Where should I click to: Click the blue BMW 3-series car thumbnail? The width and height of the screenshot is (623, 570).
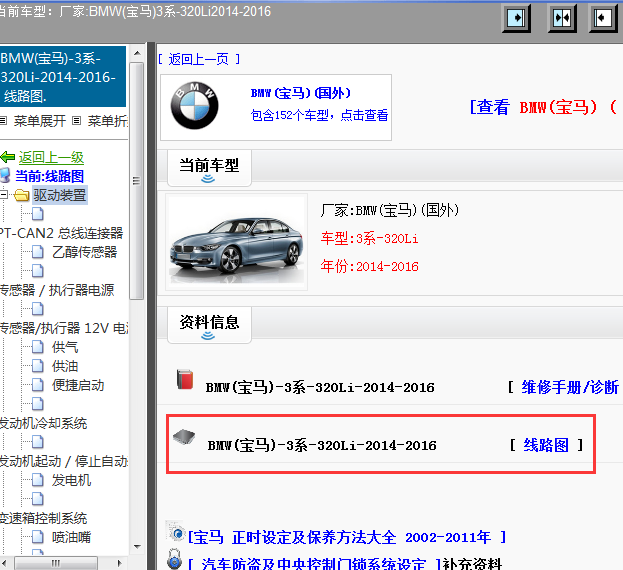point(236,242)
